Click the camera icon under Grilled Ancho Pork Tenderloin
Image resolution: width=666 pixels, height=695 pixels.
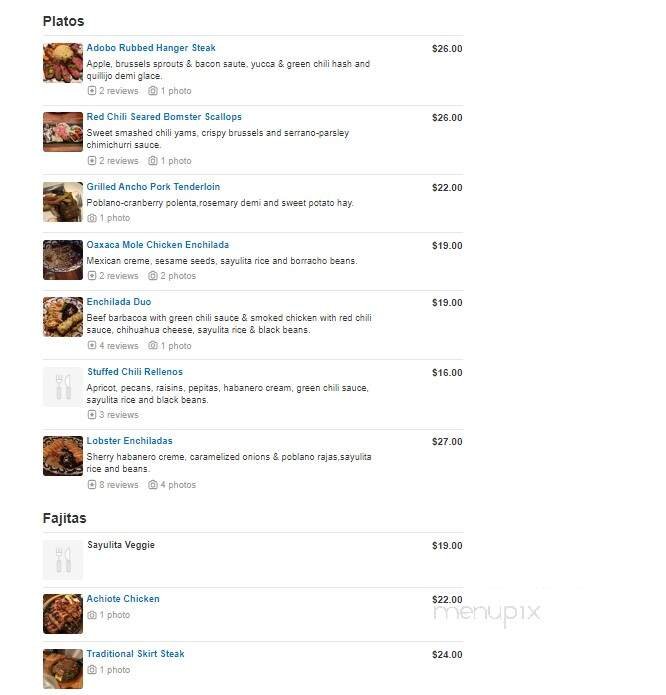coord(92,218)
